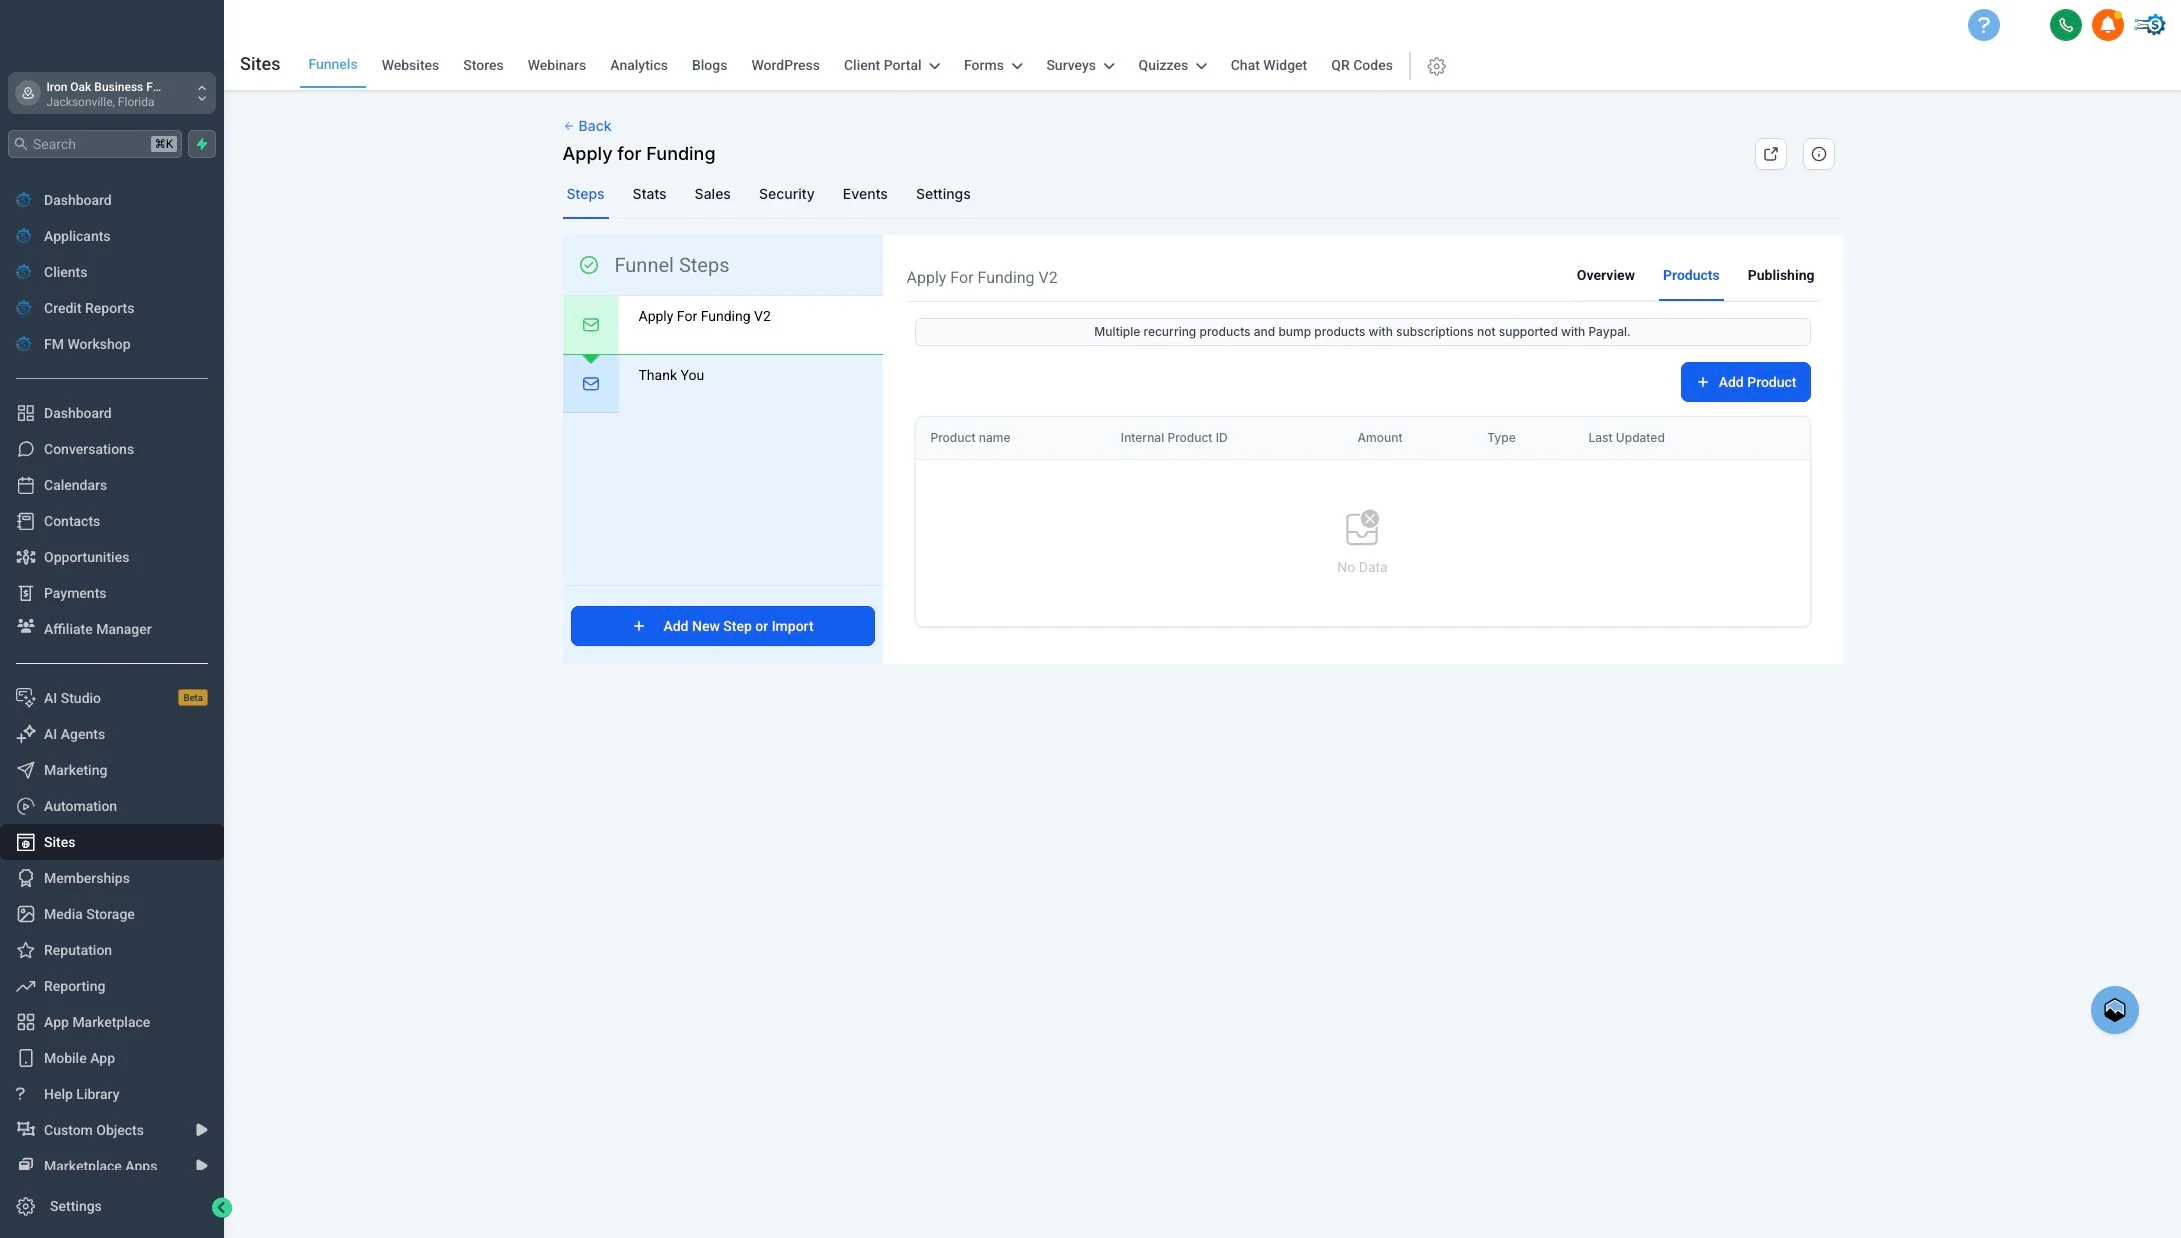
Task: Click the green phone dialer icon
Action: [x=2065, y=25]
